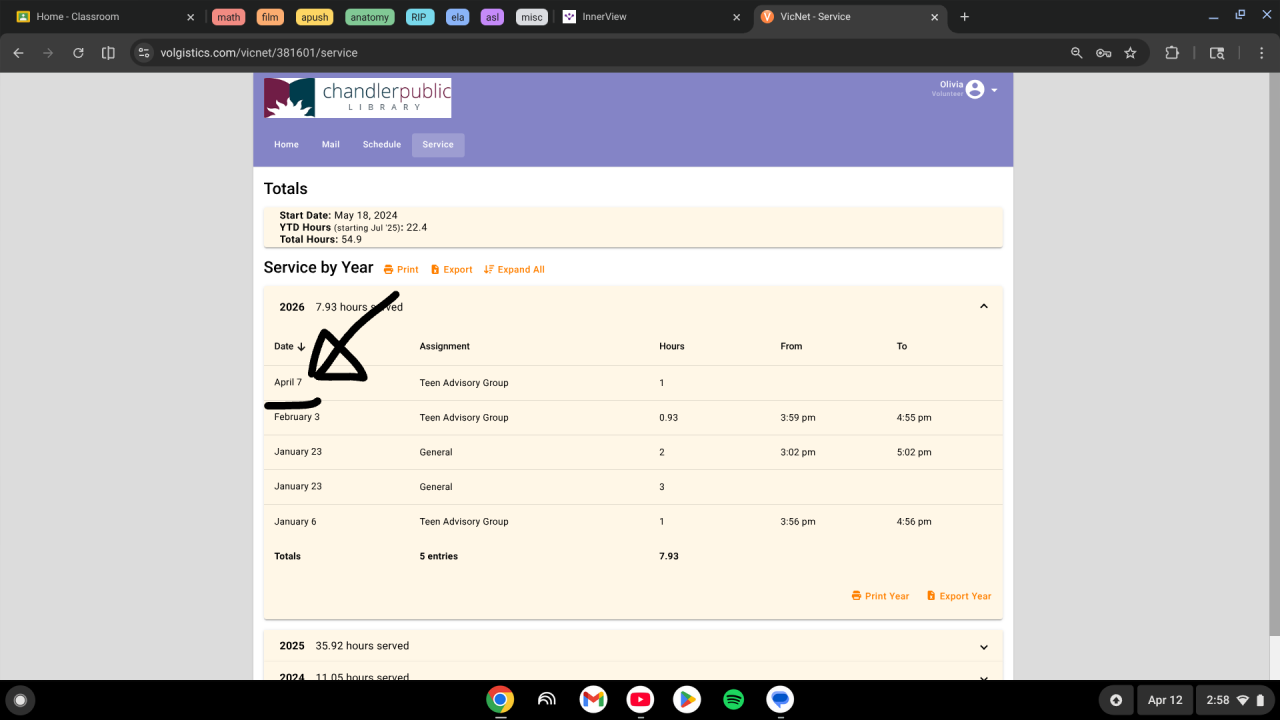Expand the apush tab group
Viewport: 1280px width, 720px height.
click(315, 17)
